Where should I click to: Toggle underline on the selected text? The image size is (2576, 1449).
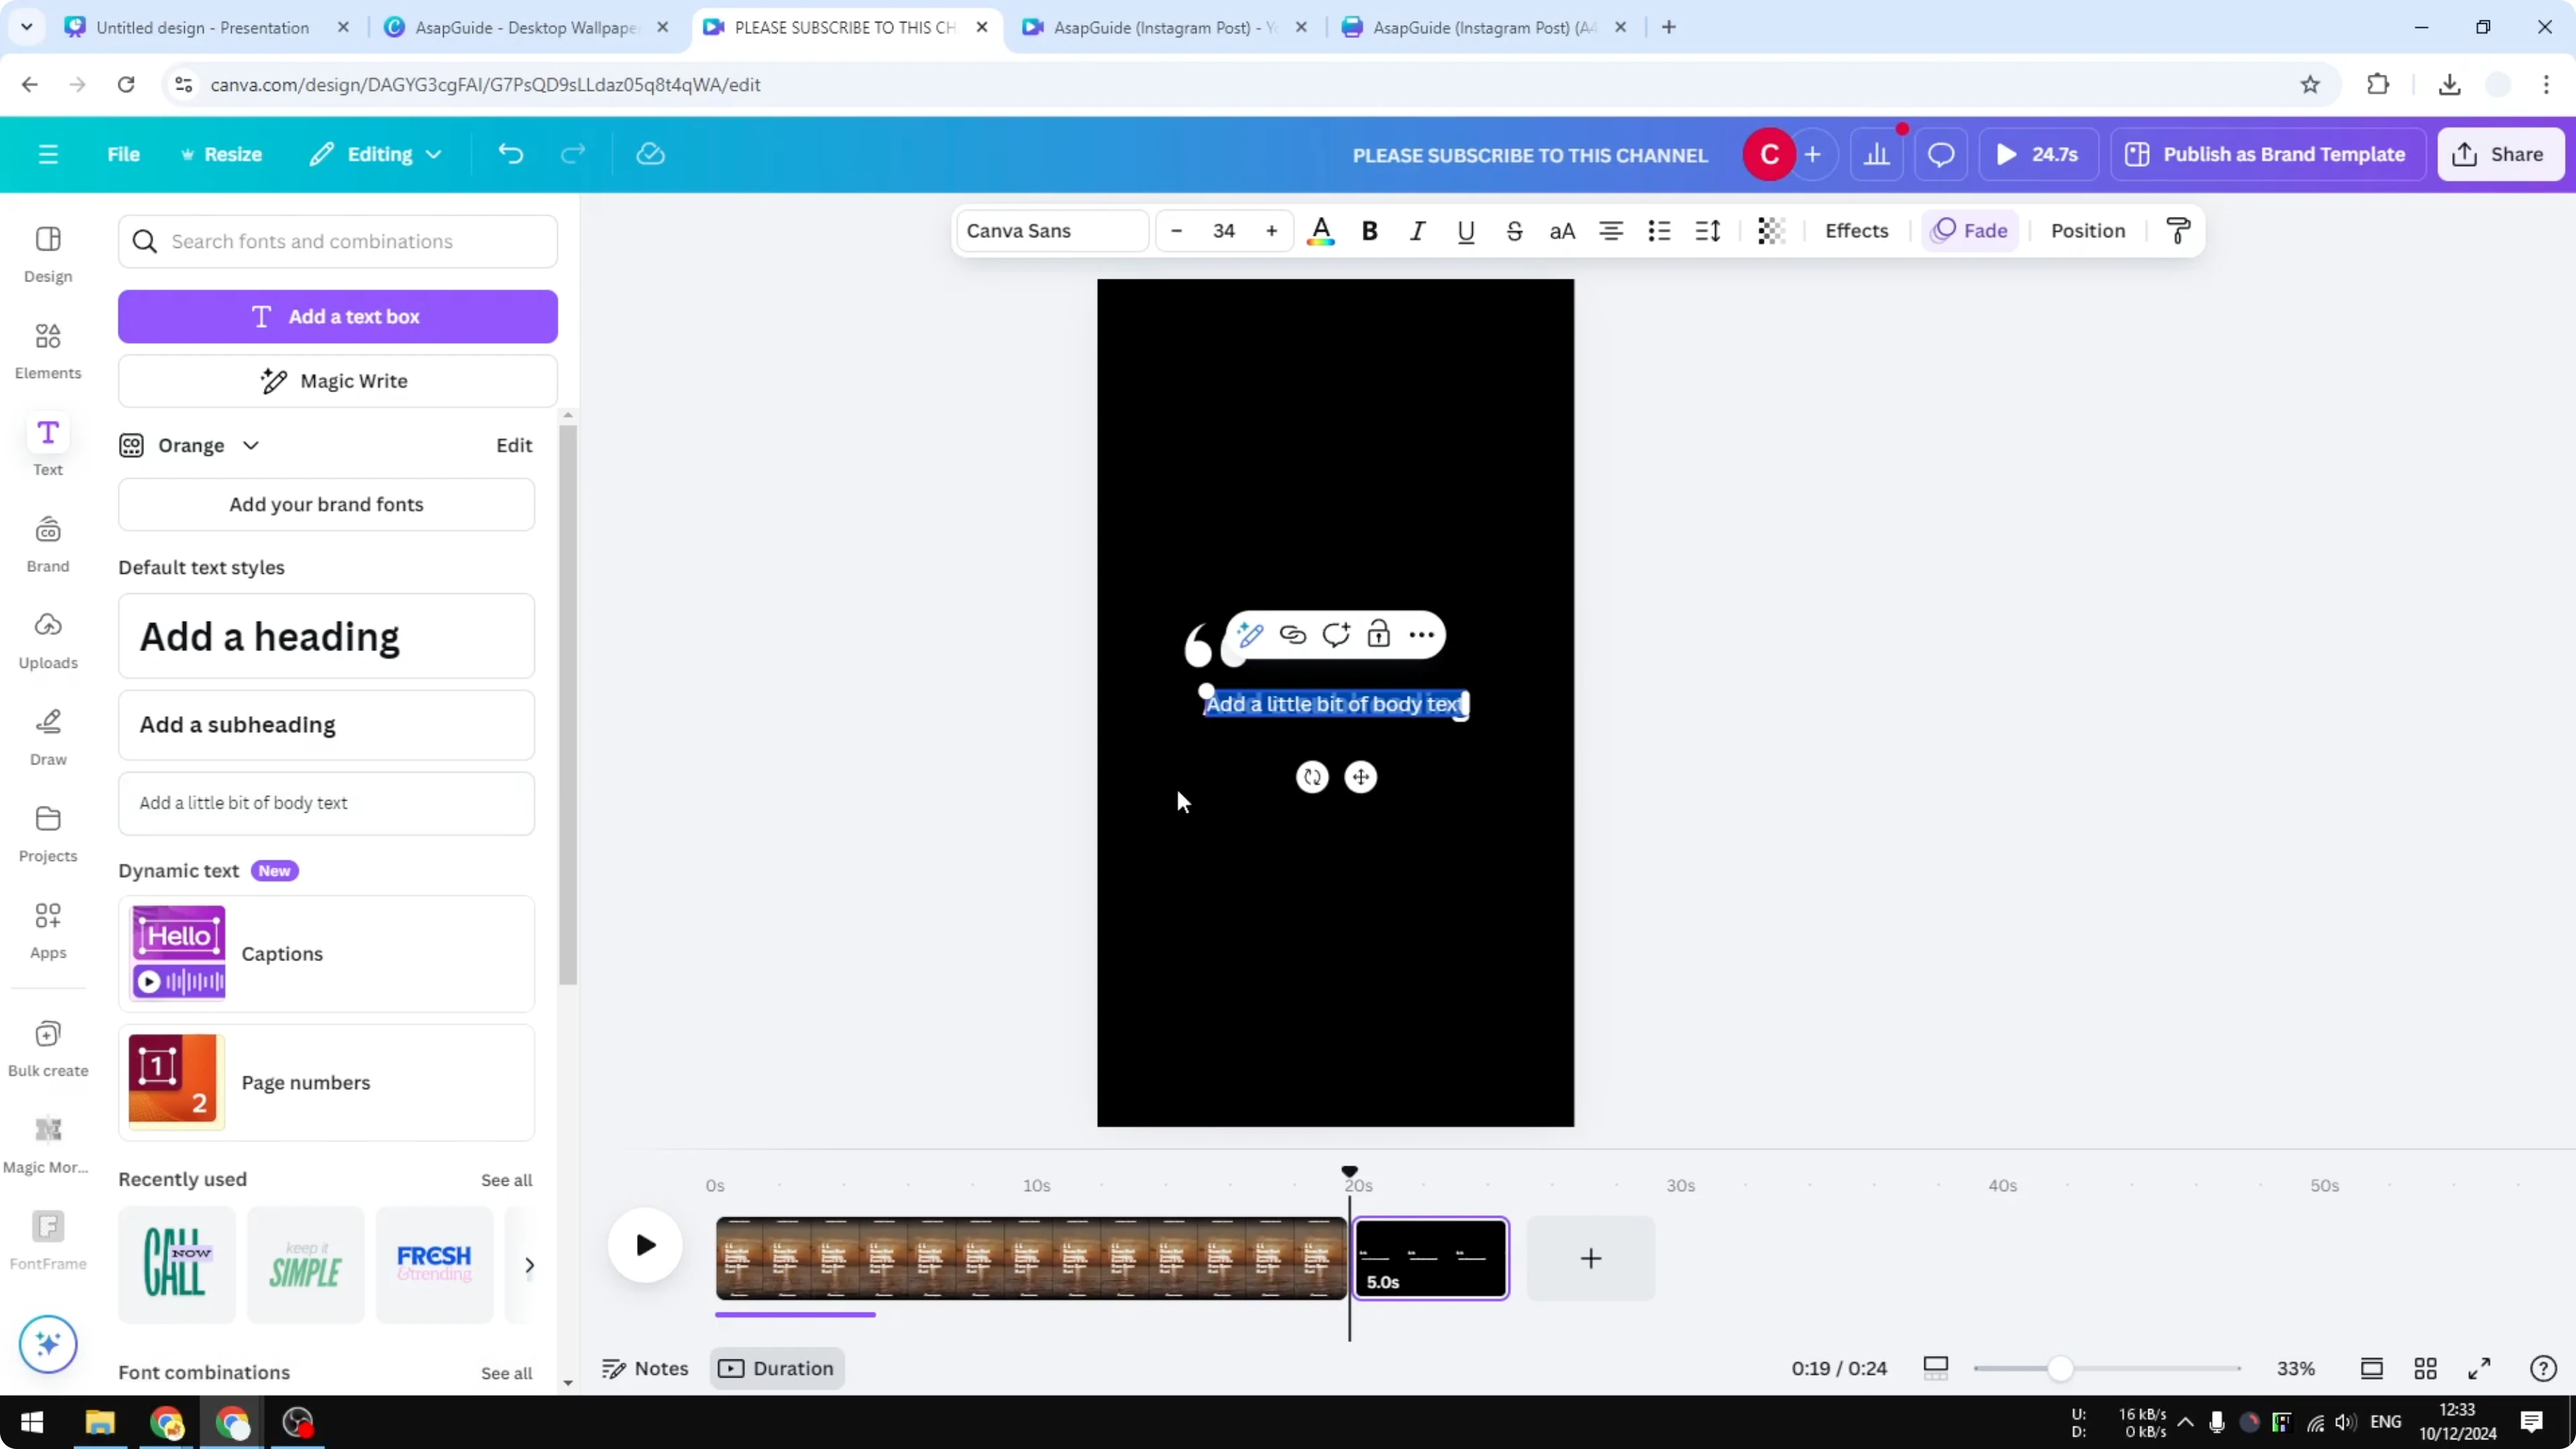[1465, 231]
